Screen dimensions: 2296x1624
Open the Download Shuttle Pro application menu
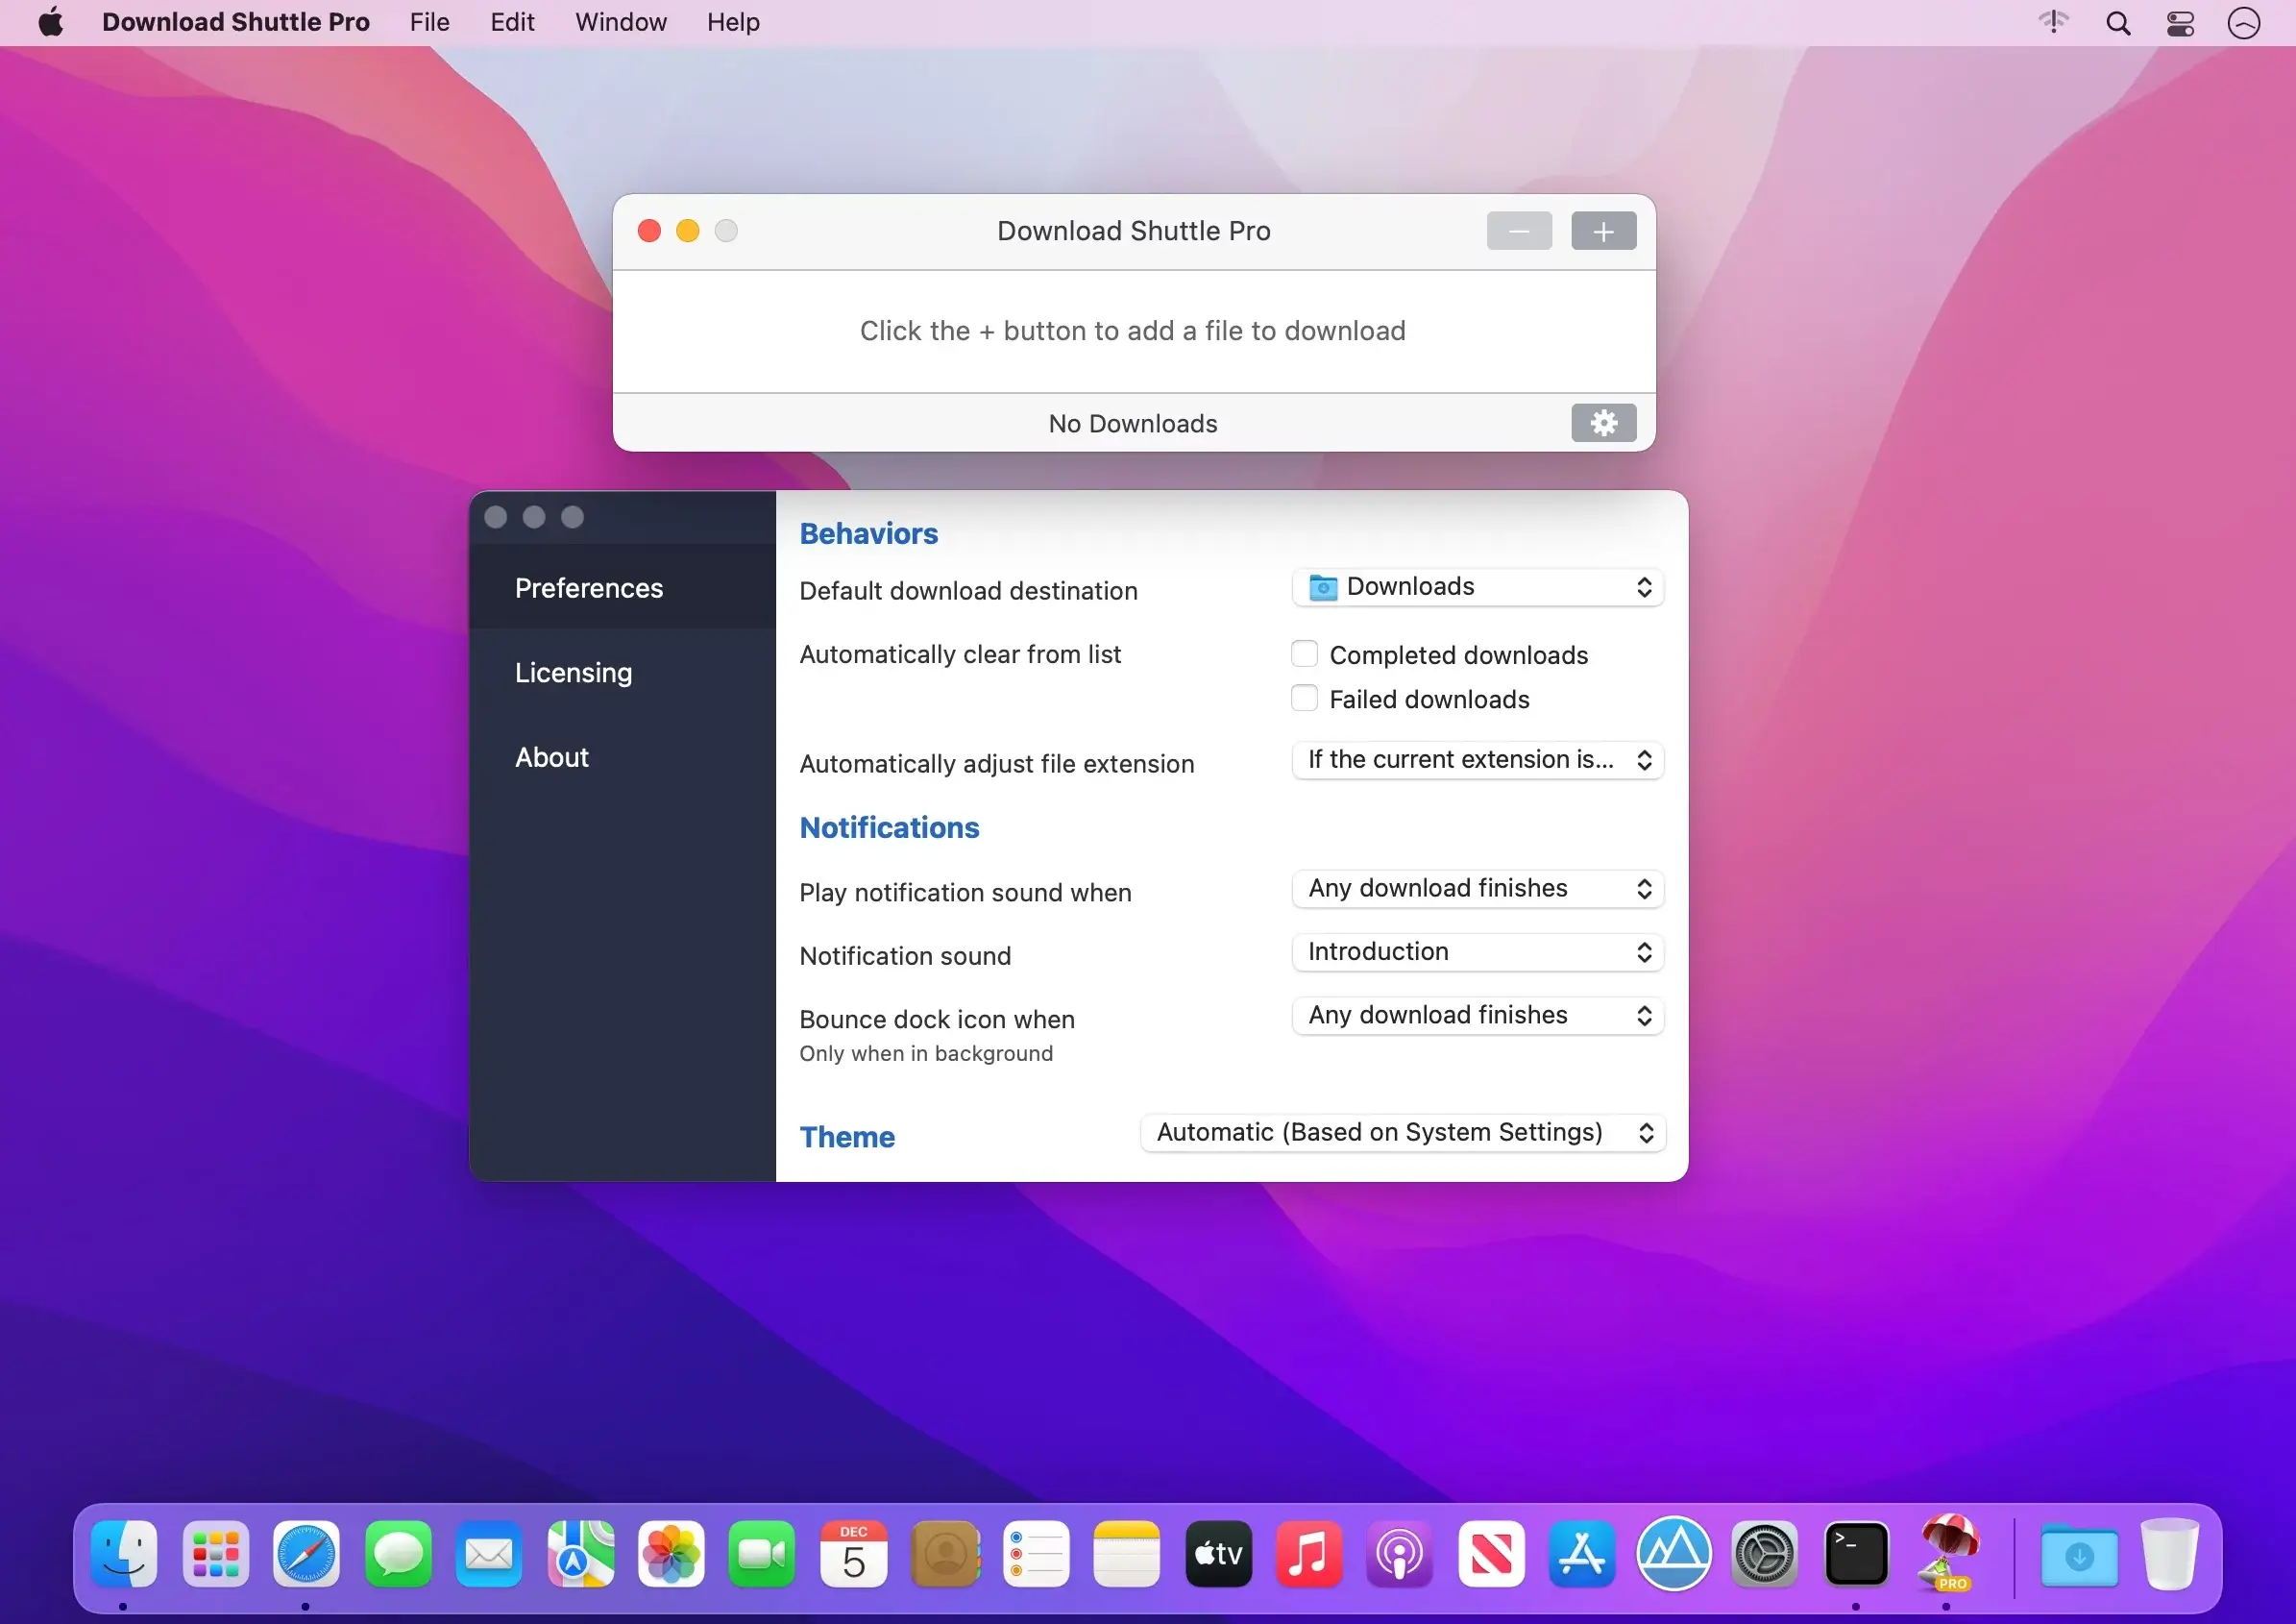[236, 22]
